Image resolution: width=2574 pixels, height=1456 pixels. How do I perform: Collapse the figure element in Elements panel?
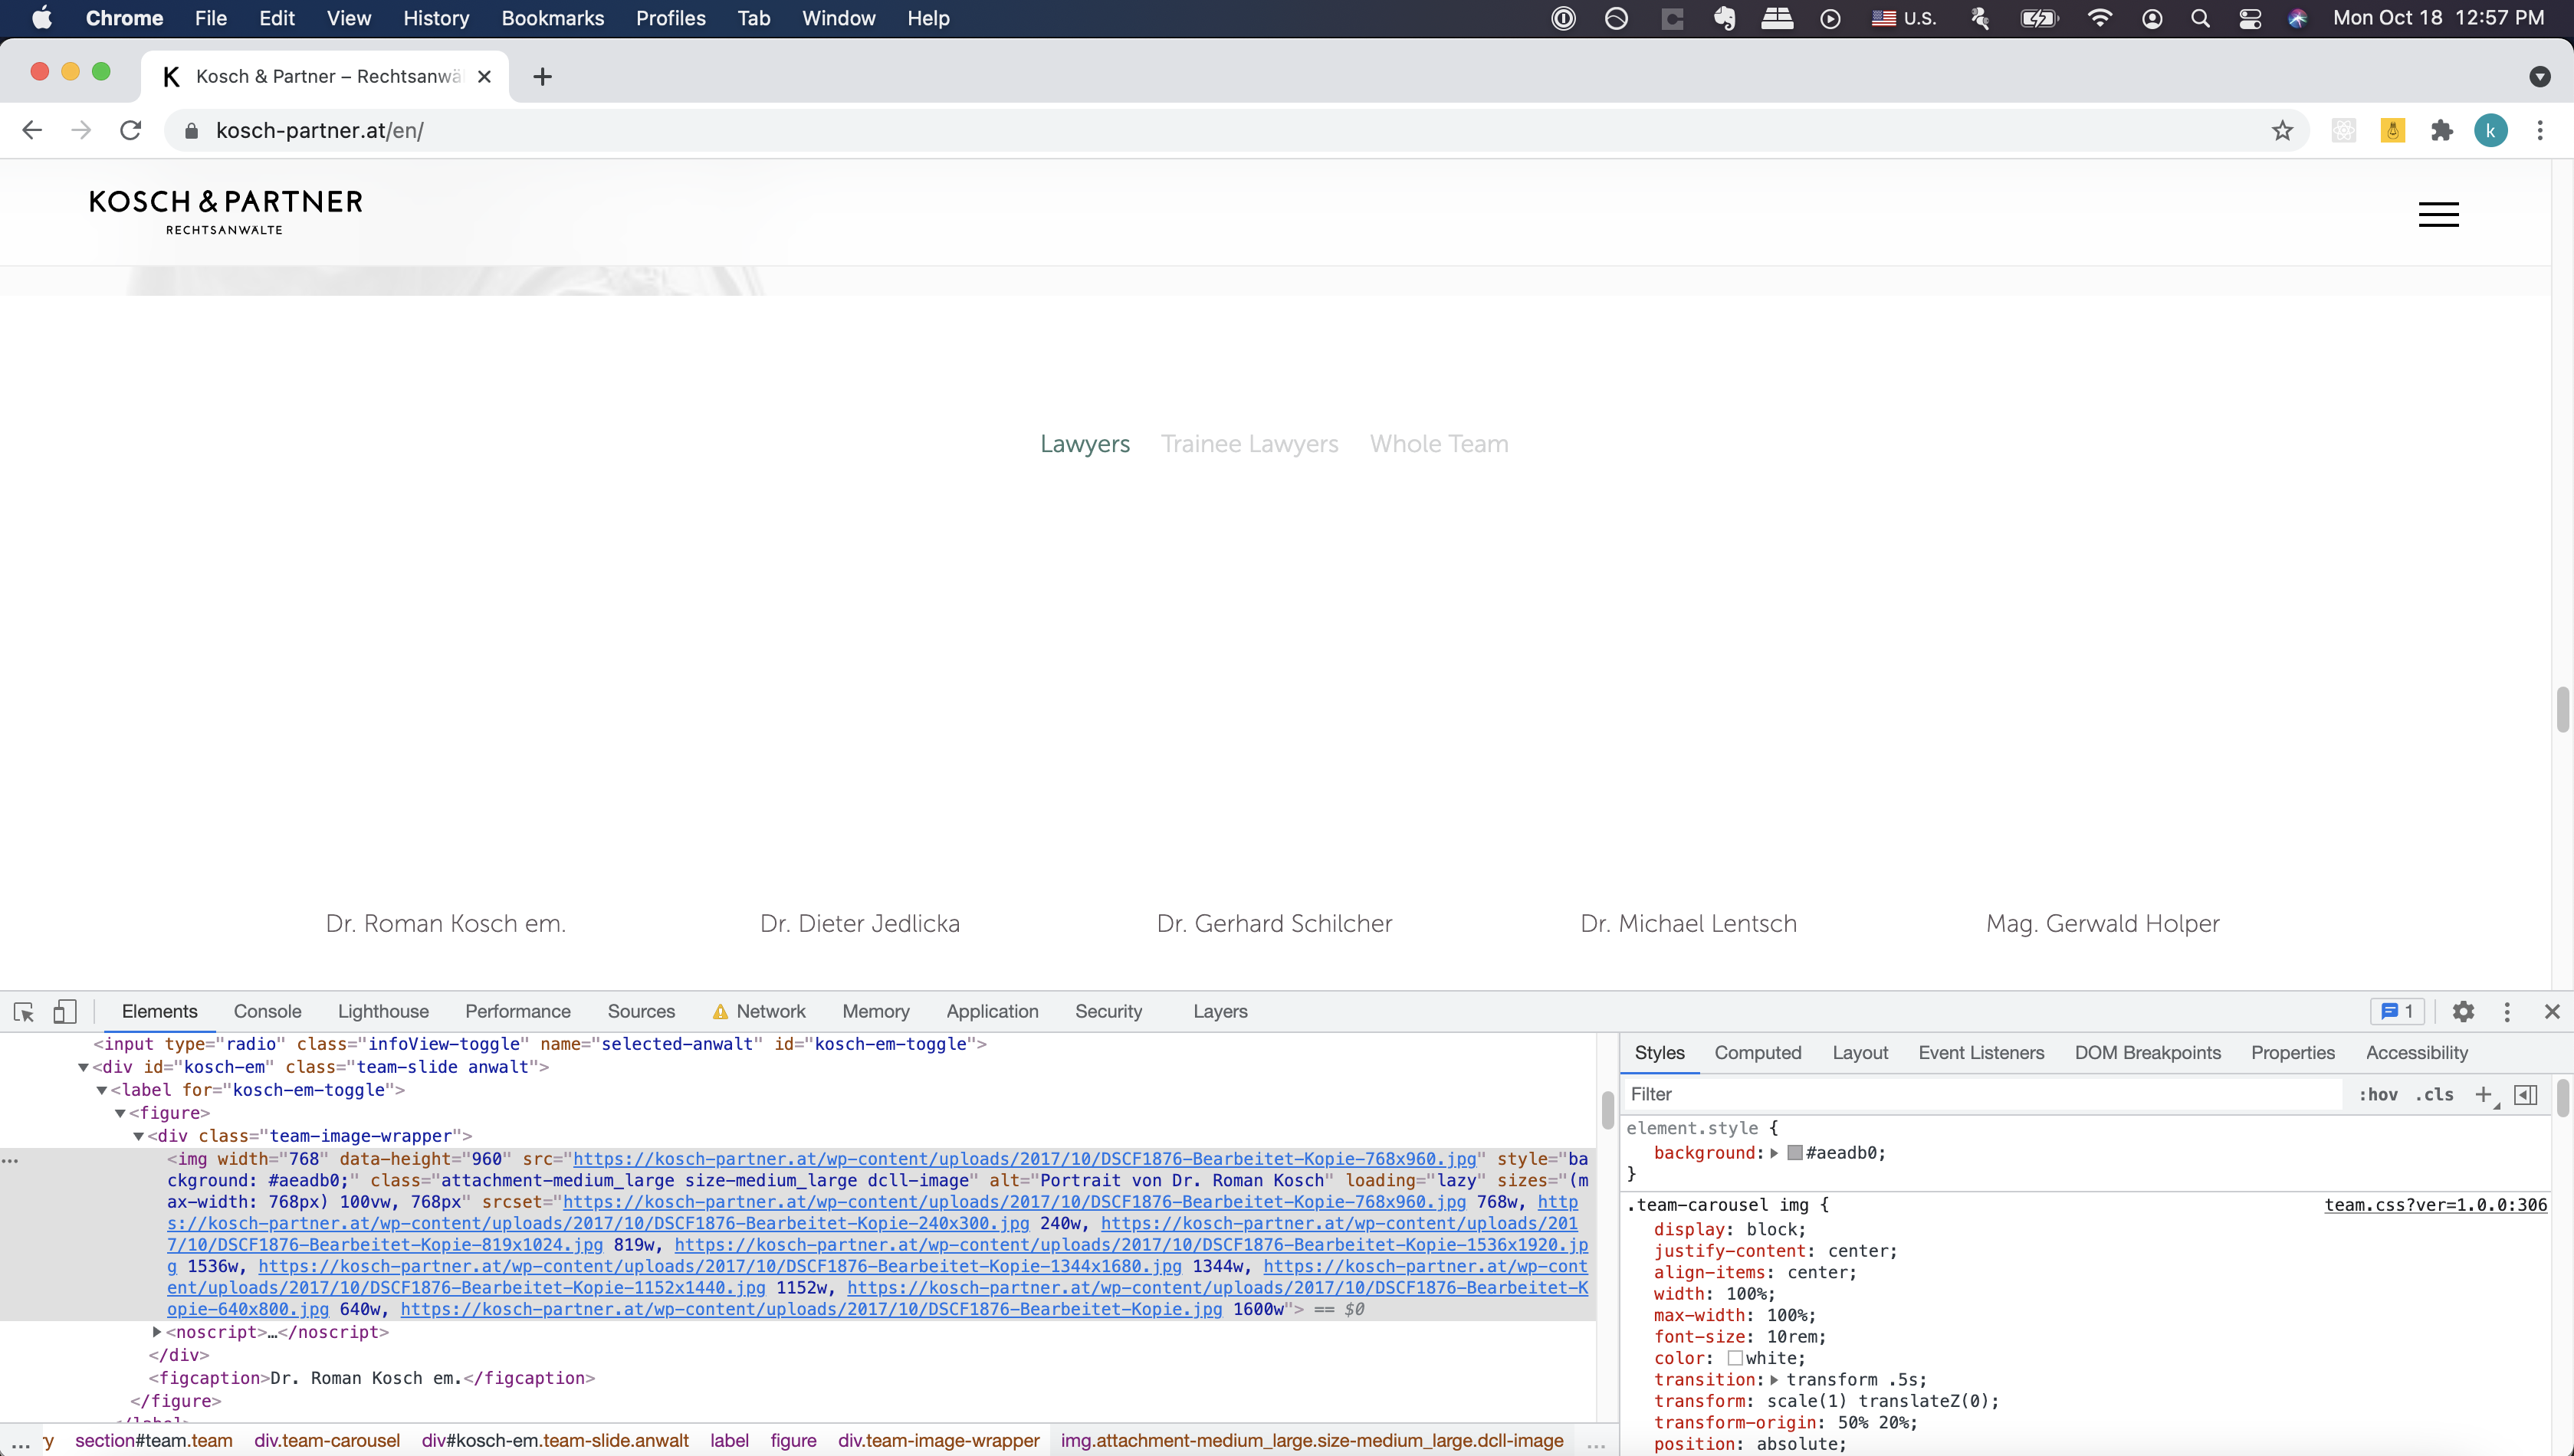click(121, 1112)
